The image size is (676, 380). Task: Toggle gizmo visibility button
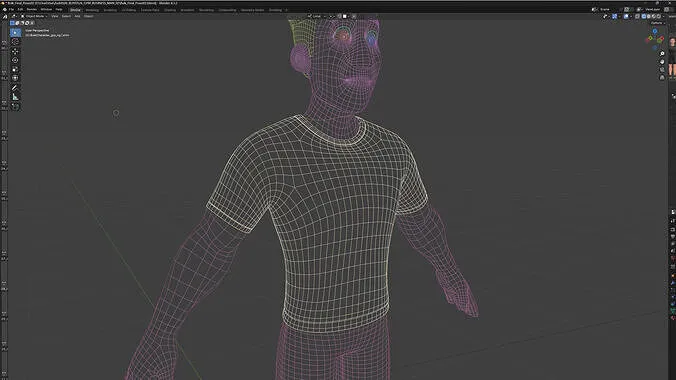tap(614, 16)
